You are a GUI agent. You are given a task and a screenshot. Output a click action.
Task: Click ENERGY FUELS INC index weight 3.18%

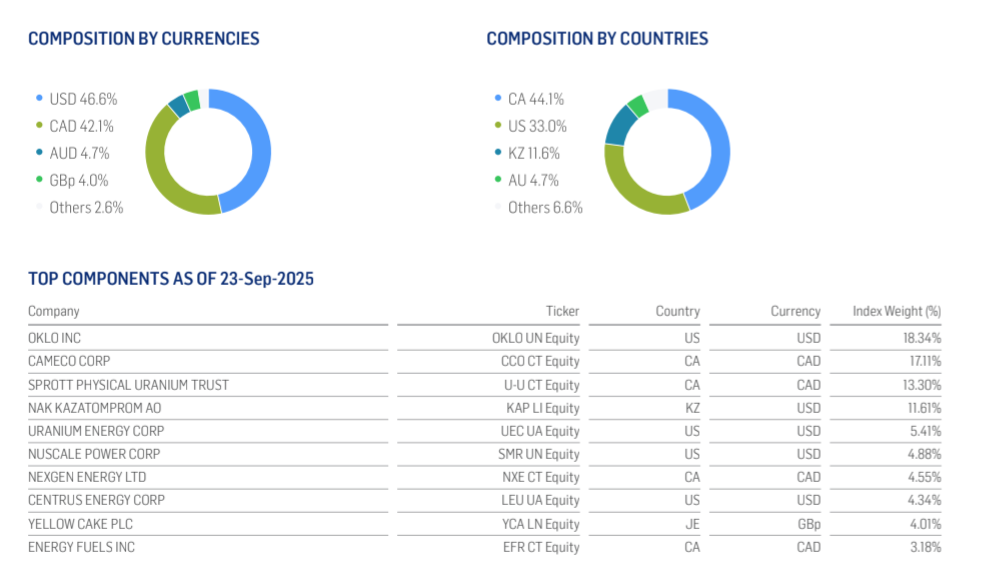tap(922, 546)
